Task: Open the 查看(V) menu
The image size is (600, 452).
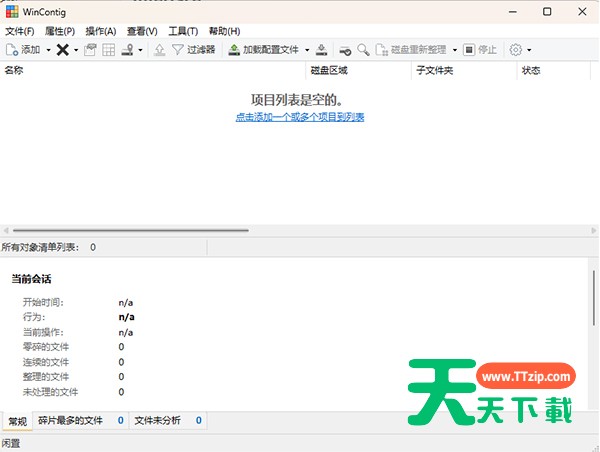Action: (142, 31)
